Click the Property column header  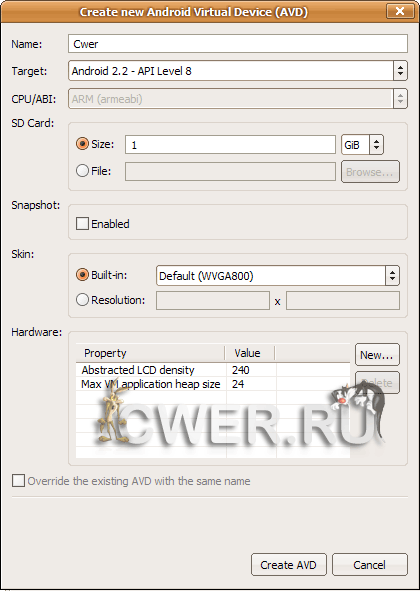150,353
